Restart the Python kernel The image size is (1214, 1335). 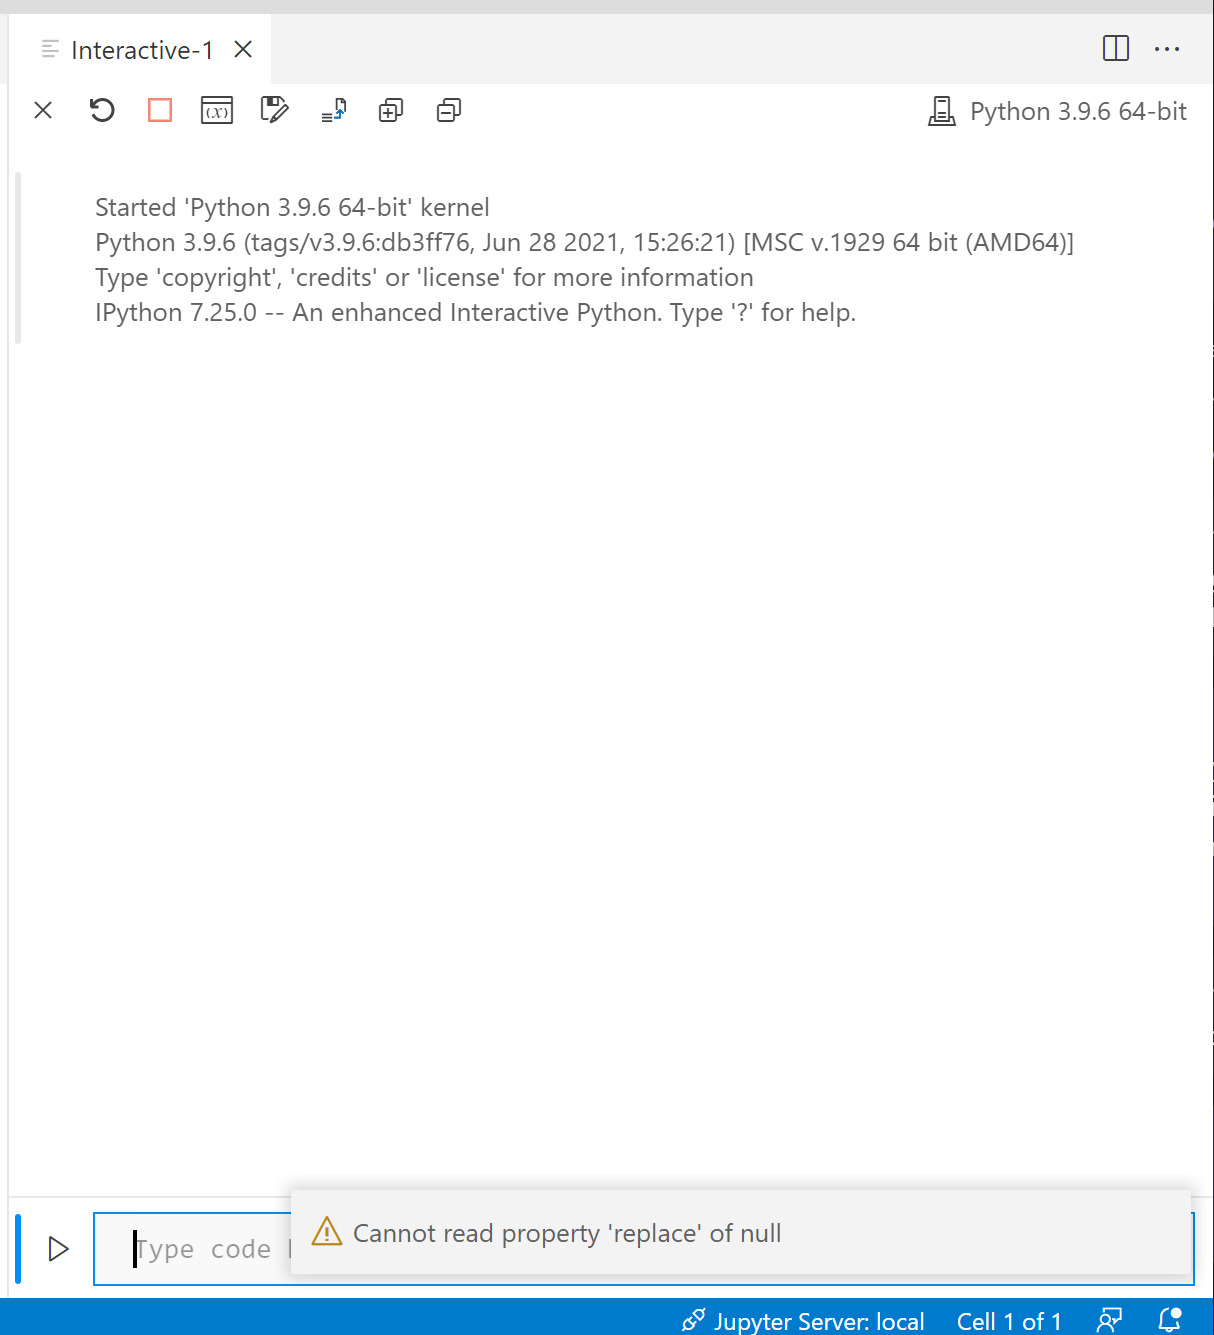pos(102,110)
